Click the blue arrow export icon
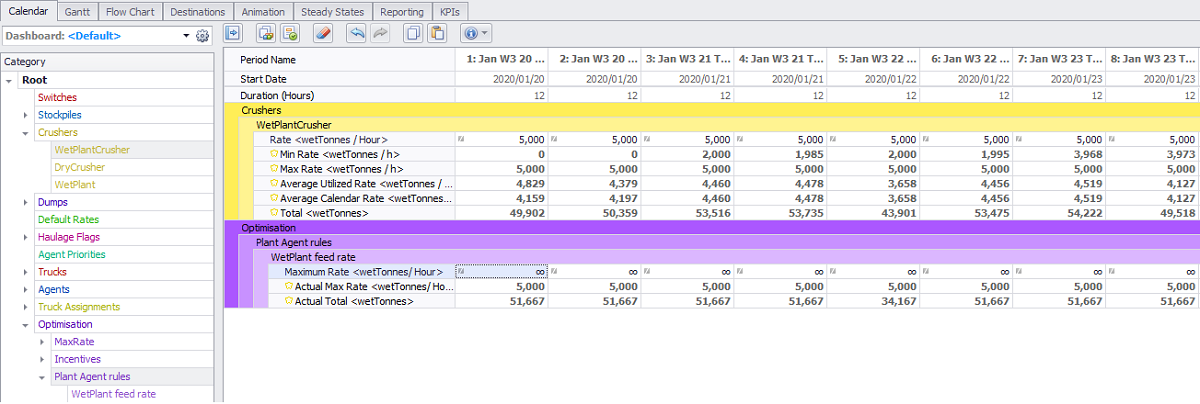1200x404 pixels. pos(233,33)
